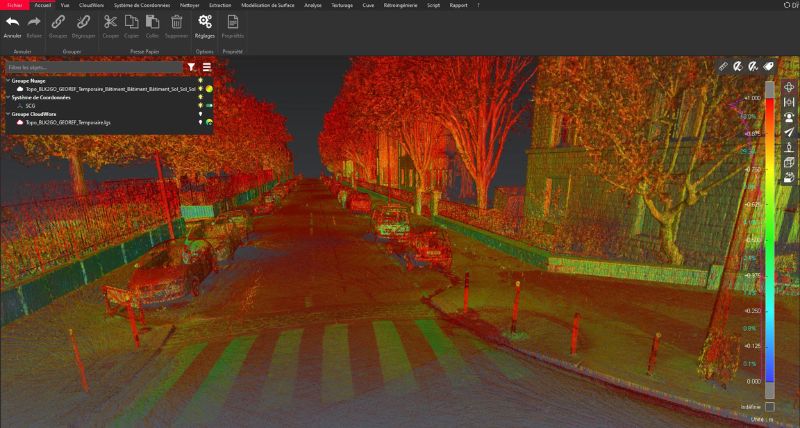Open the CloudWorx ribbon tab
800x428 pixels.
[91, 5]
